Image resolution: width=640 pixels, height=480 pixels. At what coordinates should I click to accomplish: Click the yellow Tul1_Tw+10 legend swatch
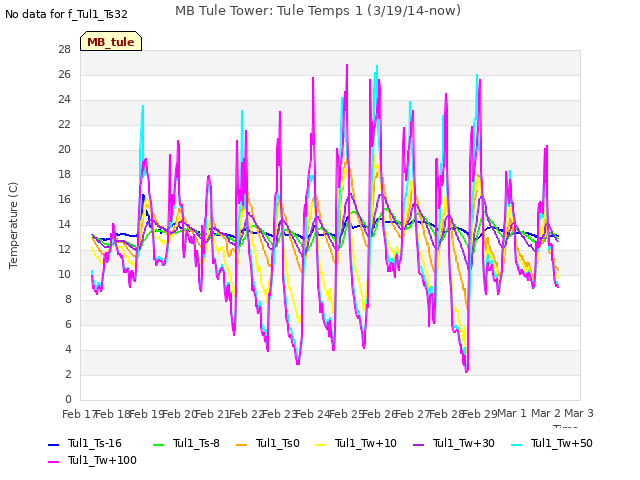pos(321,444)
